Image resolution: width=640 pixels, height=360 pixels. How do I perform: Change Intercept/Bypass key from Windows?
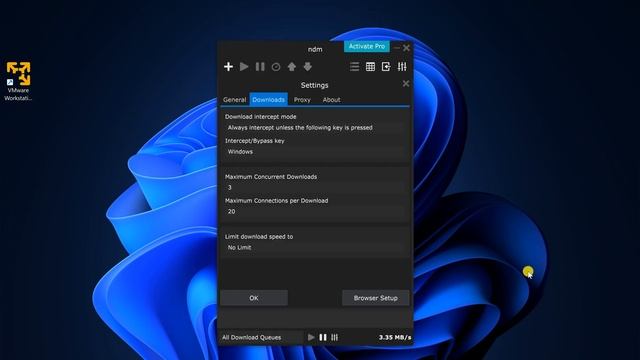(315, 152)
